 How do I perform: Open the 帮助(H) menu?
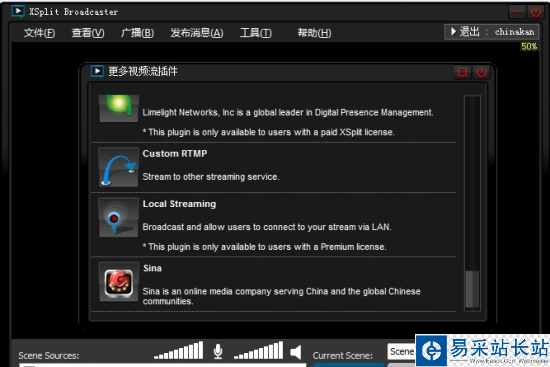click(314, 33)
